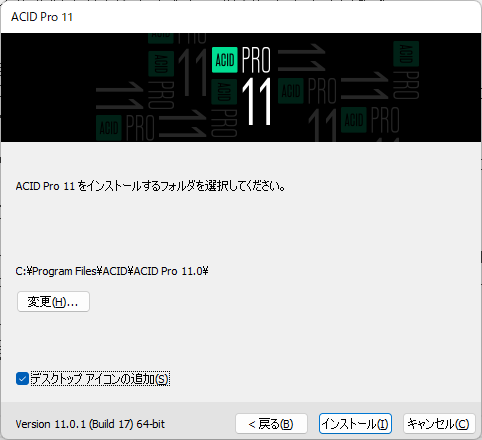Click the bright green ACID logo badge

pos(225,60)
